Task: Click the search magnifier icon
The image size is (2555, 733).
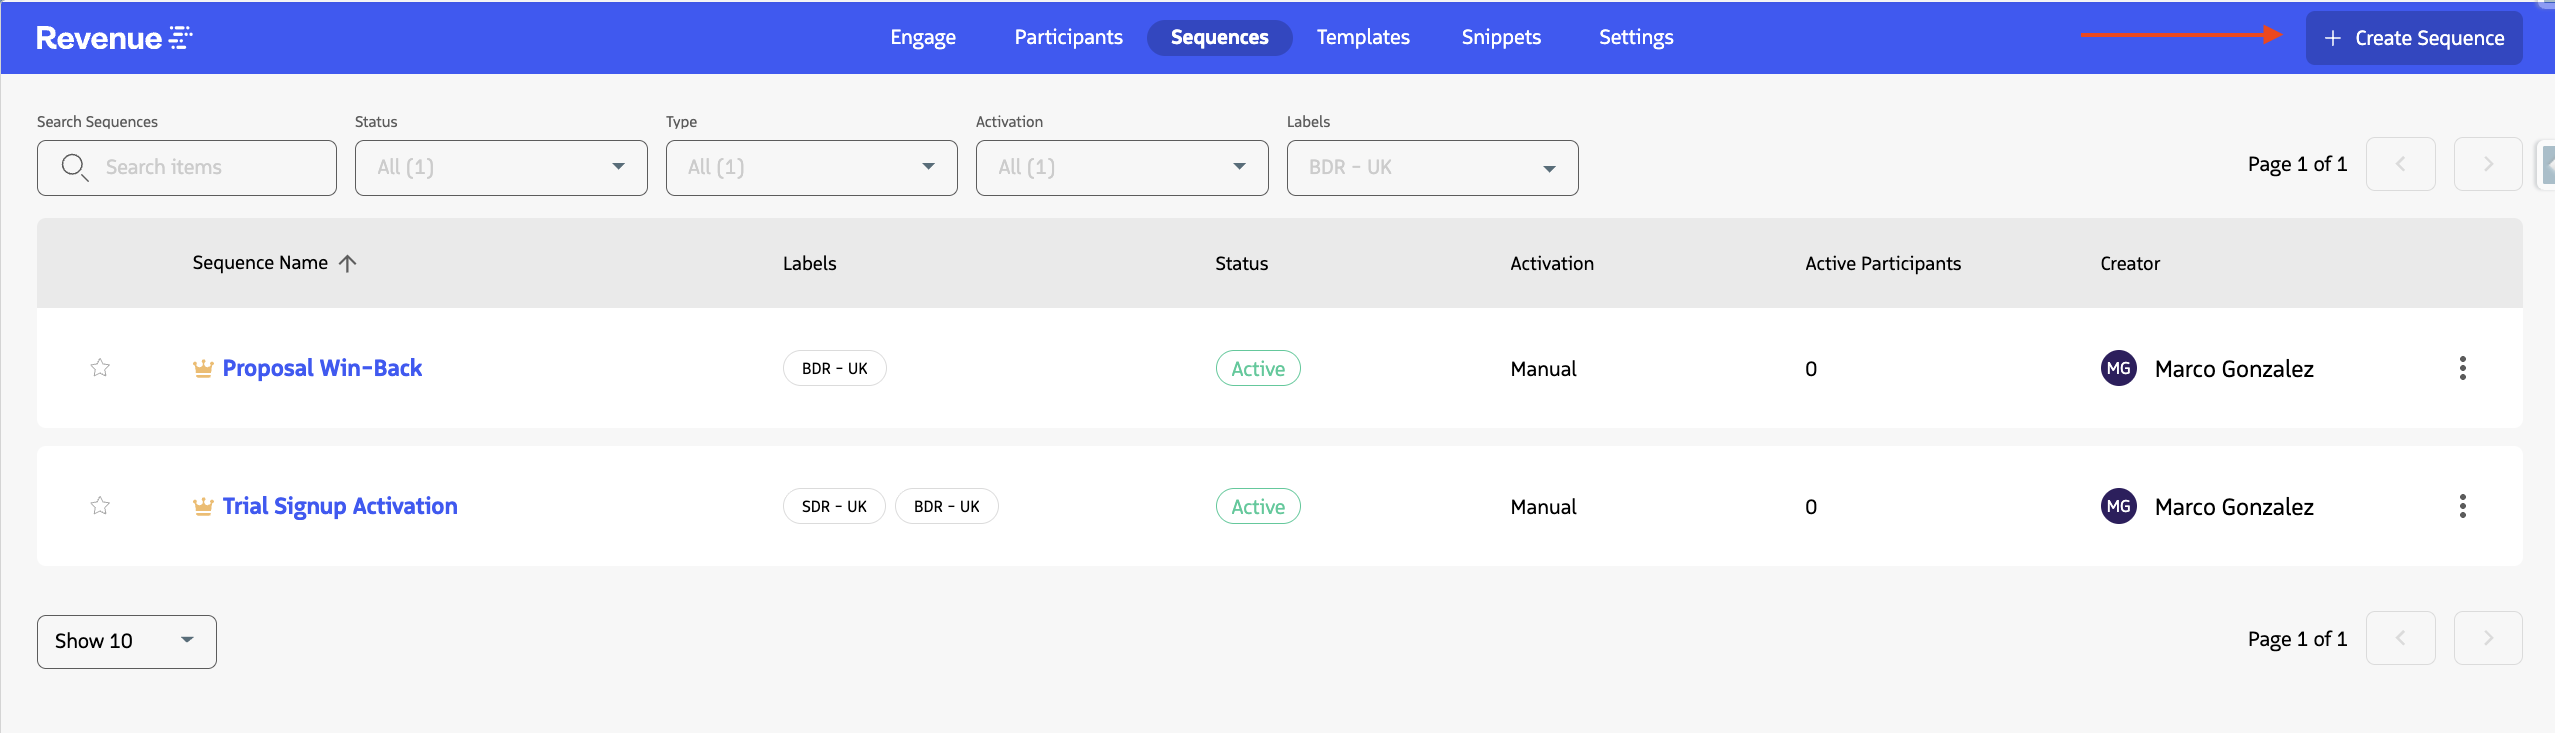Action: (x=75, y=167)
